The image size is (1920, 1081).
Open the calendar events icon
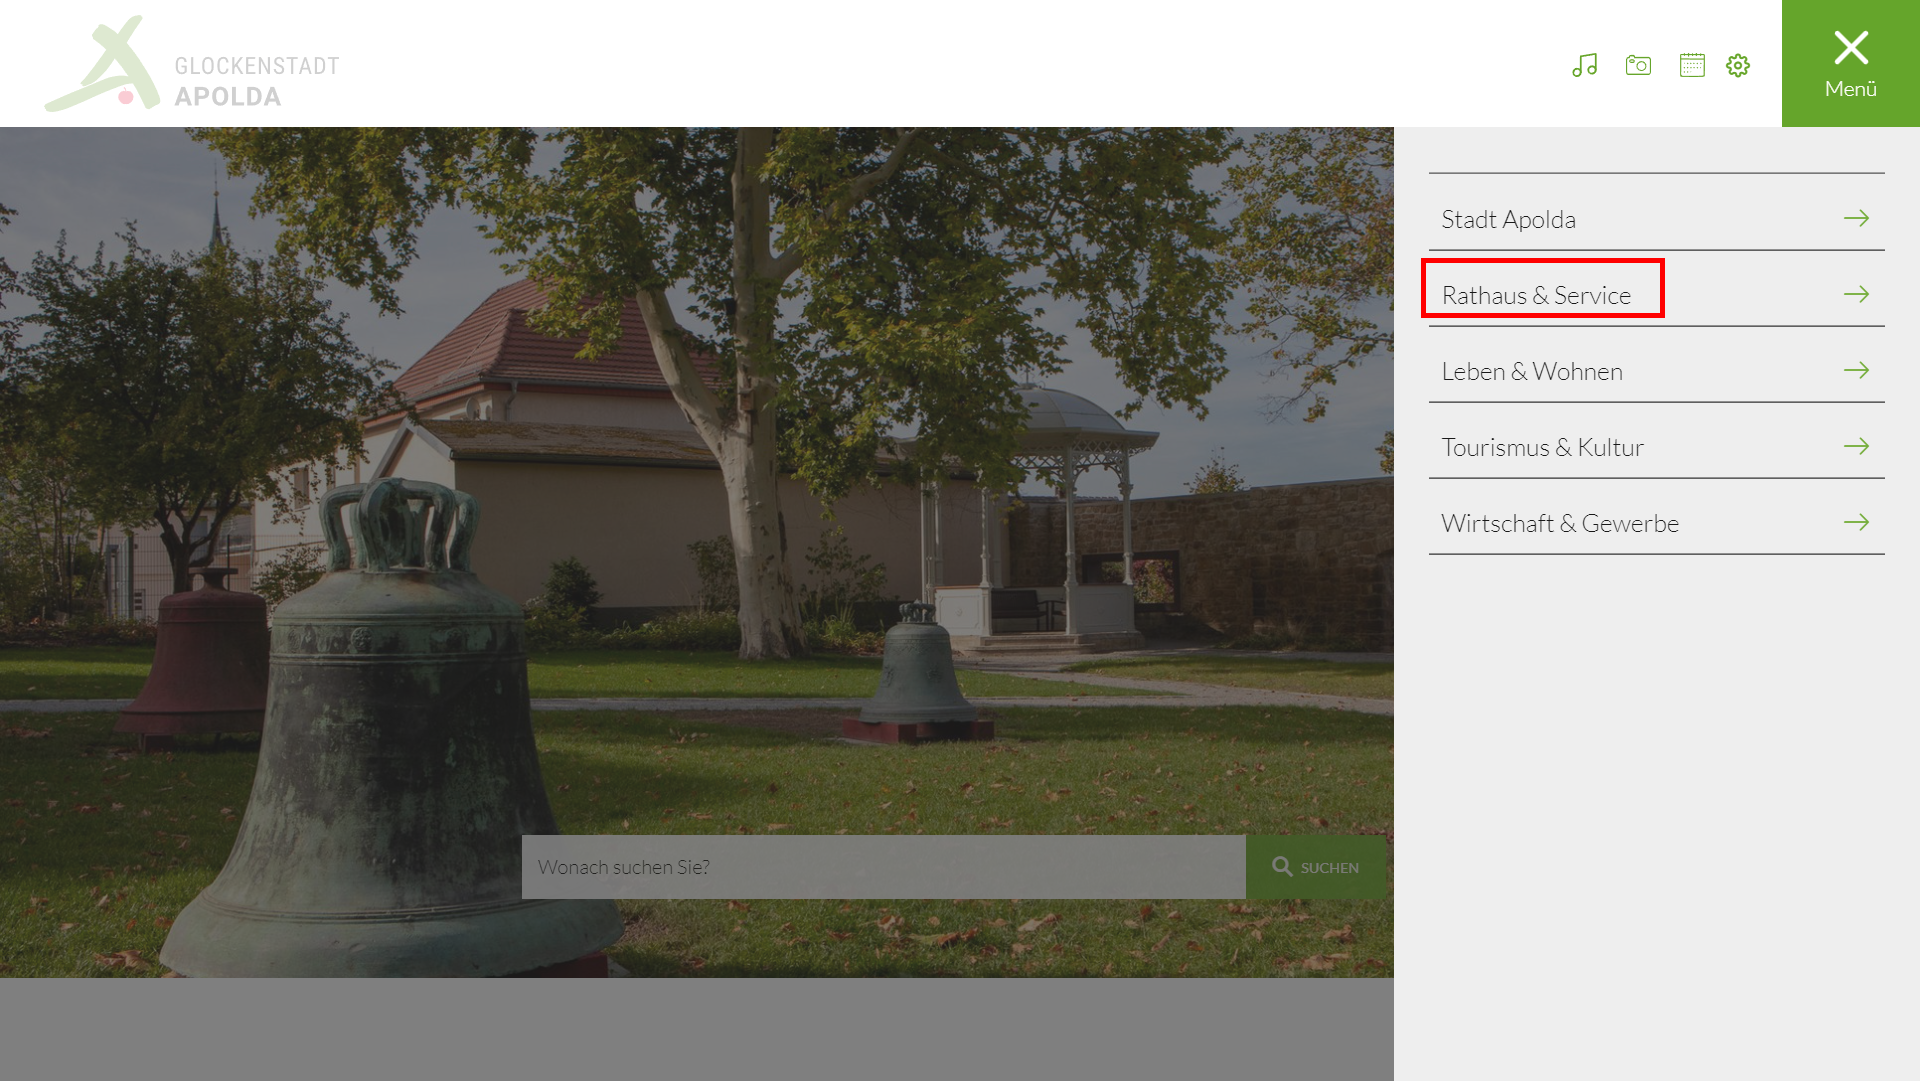click(1692, 65)
